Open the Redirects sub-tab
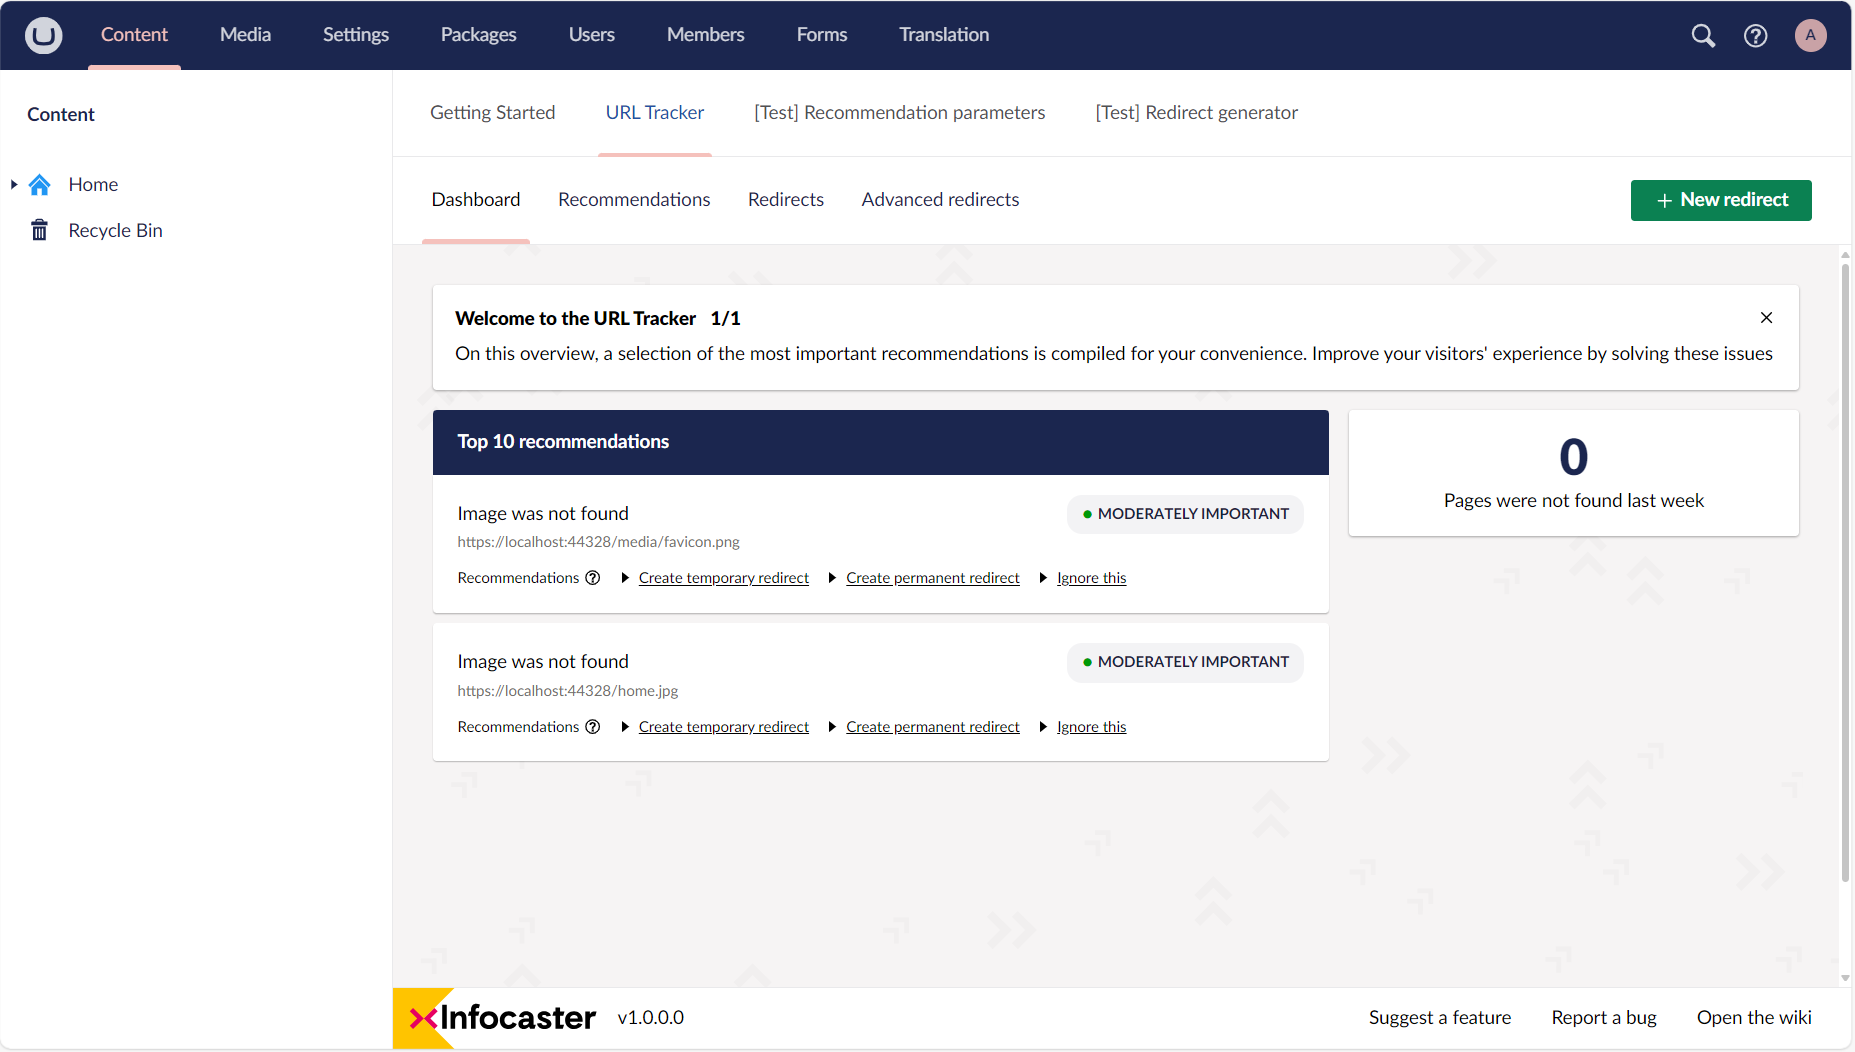 tap(785, 199)
